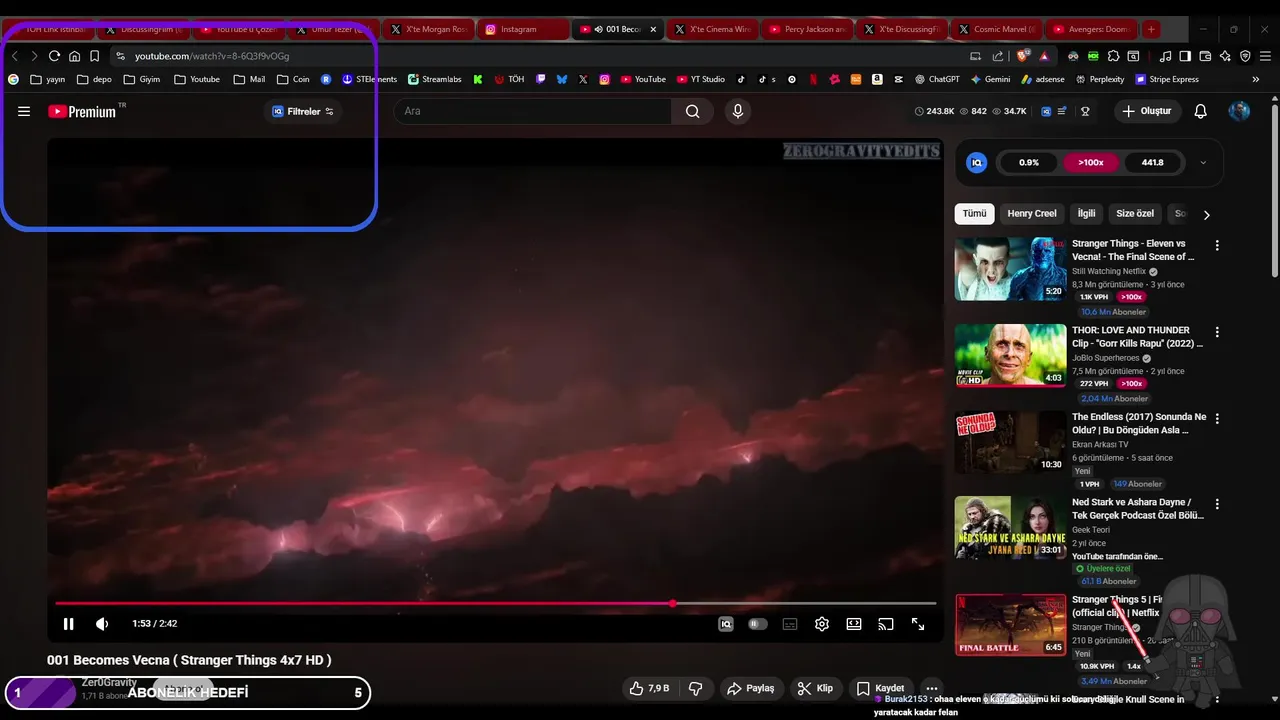1280x720 pixels.
Task: Share video with Paylaş button
Action: click(751, 688)
